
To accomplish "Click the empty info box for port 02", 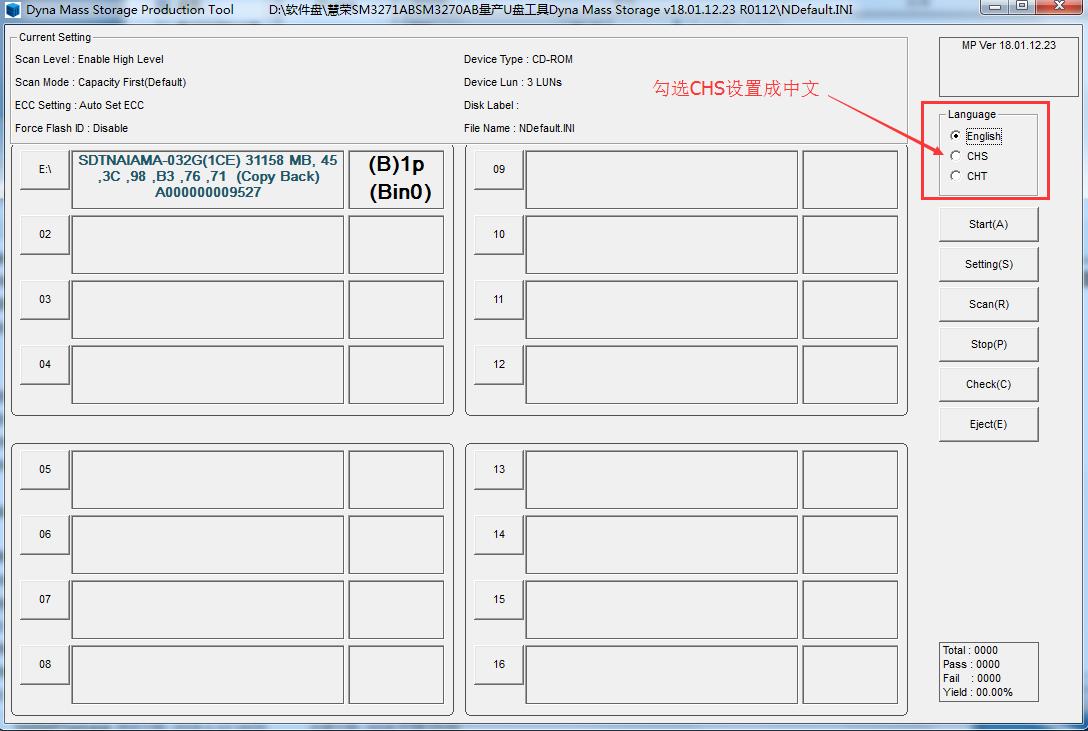I will click(207, 244).
